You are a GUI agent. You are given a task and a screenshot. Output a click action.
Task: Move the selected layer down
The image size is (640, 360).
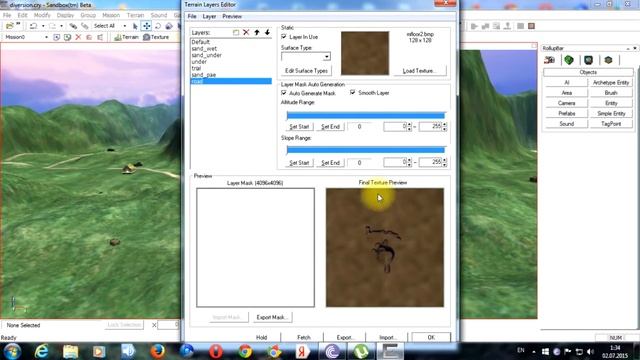click(267, 32)
